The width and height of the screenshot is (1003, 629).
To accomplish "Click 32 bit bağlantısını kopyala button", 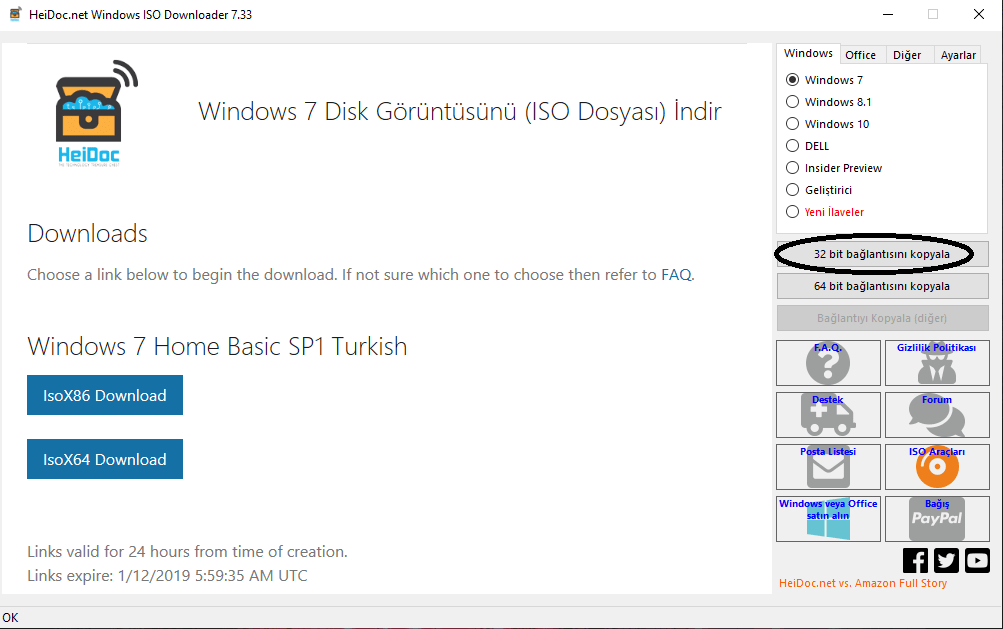I will coord(882,254).
